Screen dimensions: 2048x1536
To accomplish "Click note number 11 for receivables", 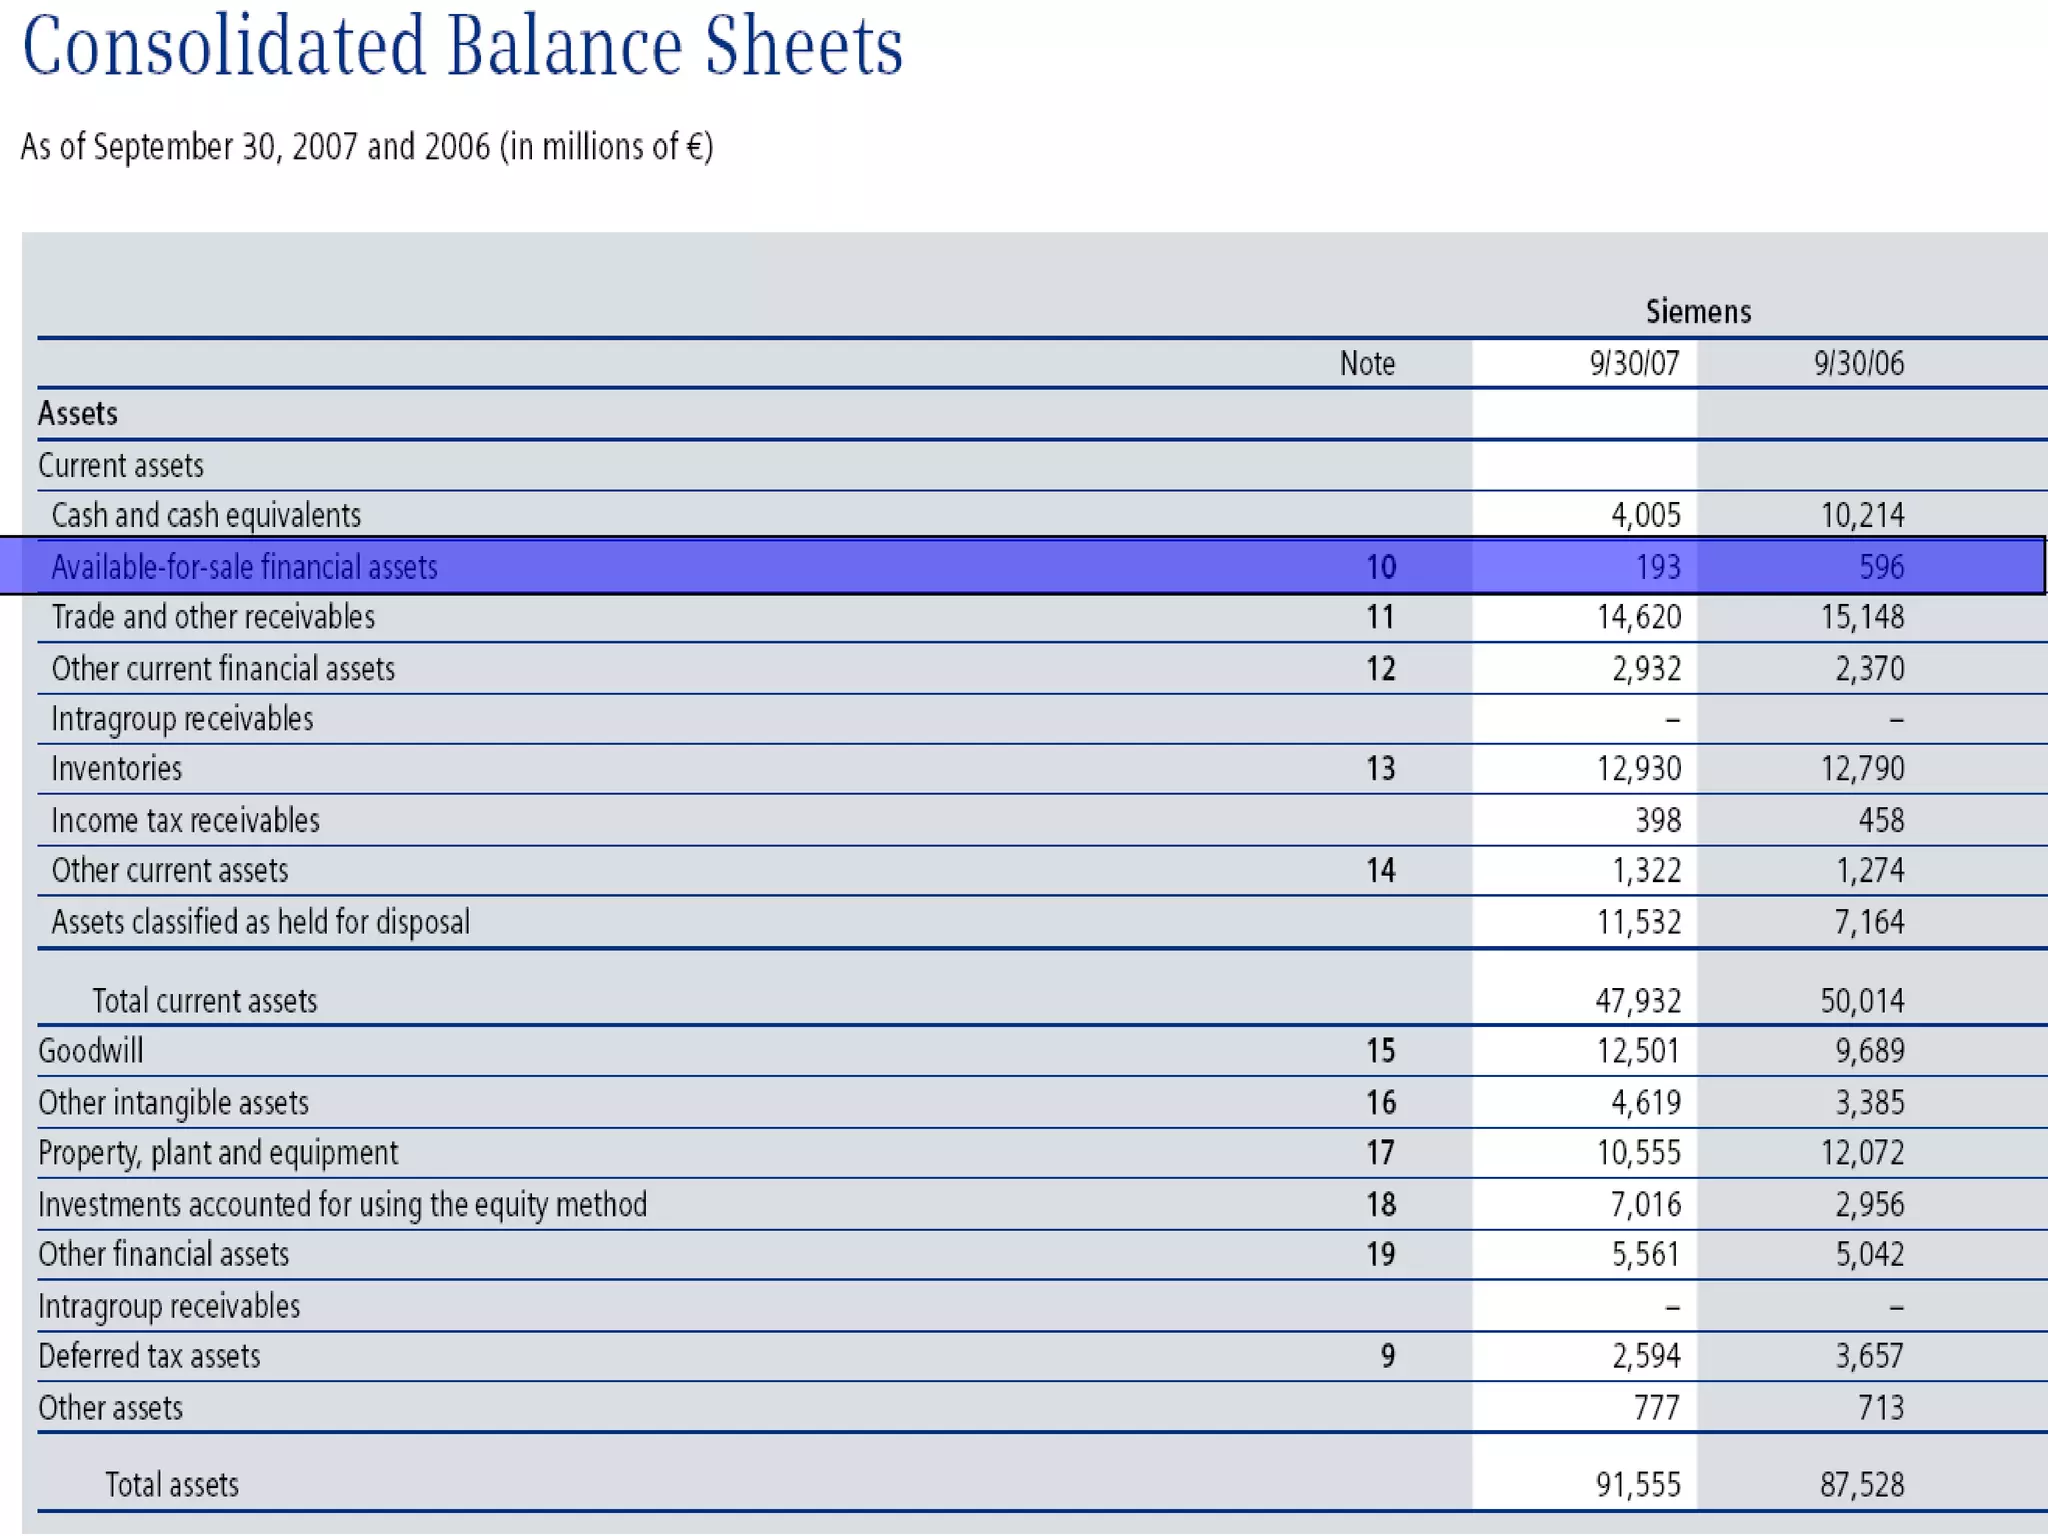I will click(x=1380, y=617).
